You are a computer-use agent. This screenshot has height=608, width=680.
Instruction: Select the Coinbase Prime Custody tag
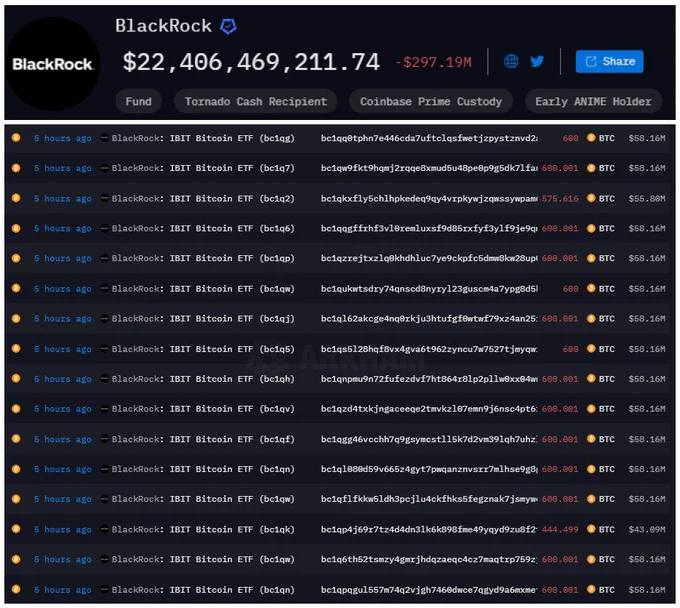(431, 101)
